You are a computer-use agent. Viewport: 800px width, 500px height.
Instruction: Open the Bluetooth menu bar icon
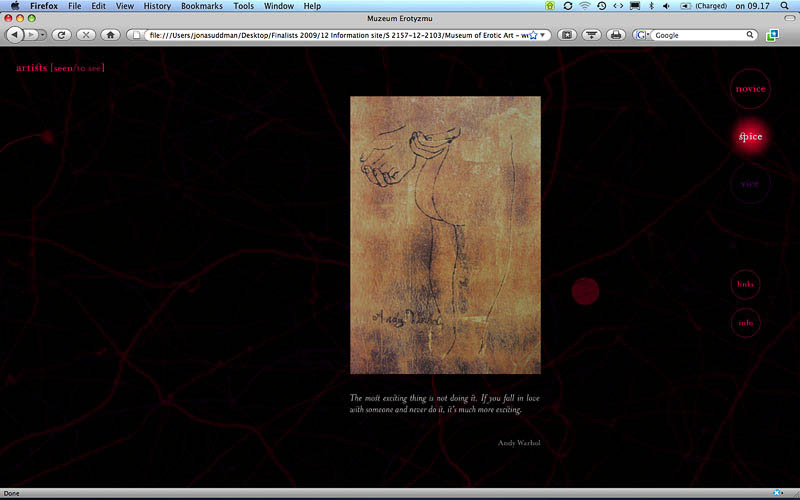click(651, 6)
